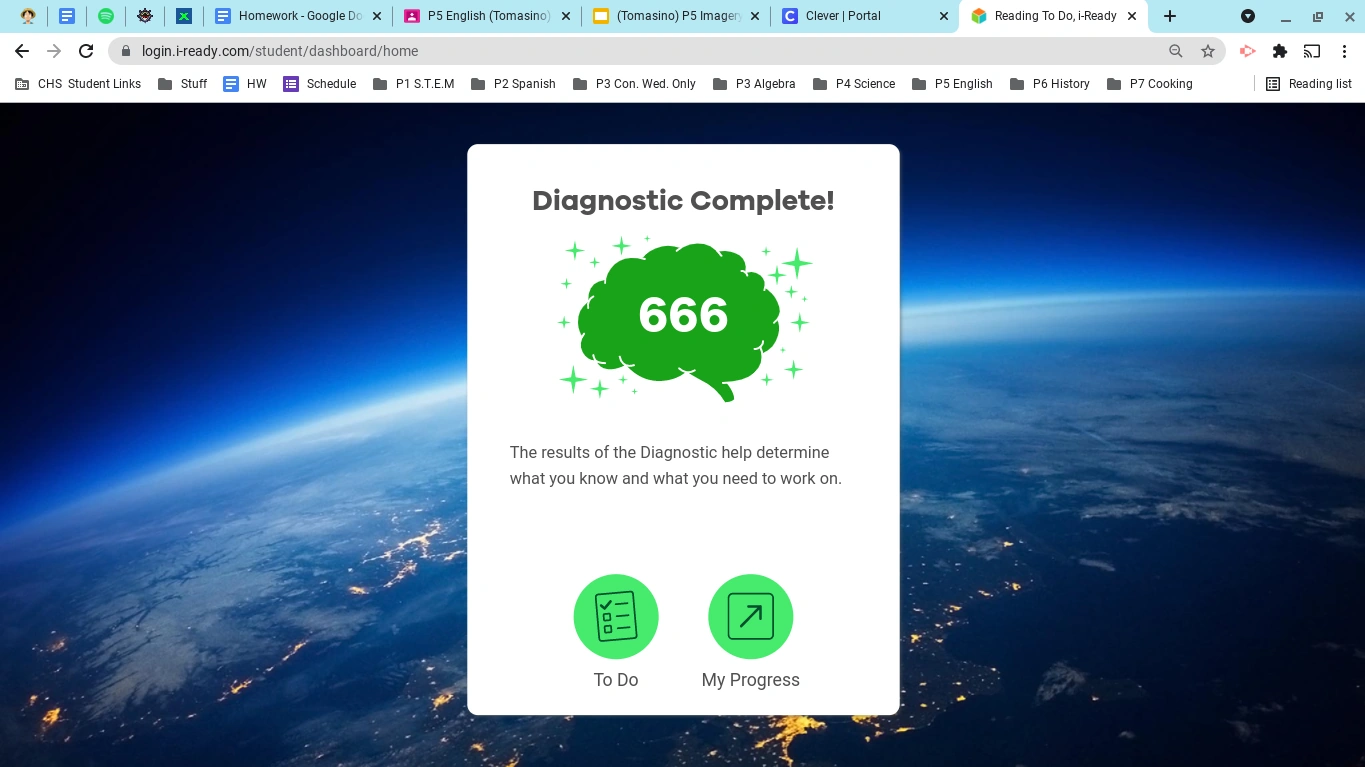Select the pinned Excel spreadsheet tab

[184, 16]
